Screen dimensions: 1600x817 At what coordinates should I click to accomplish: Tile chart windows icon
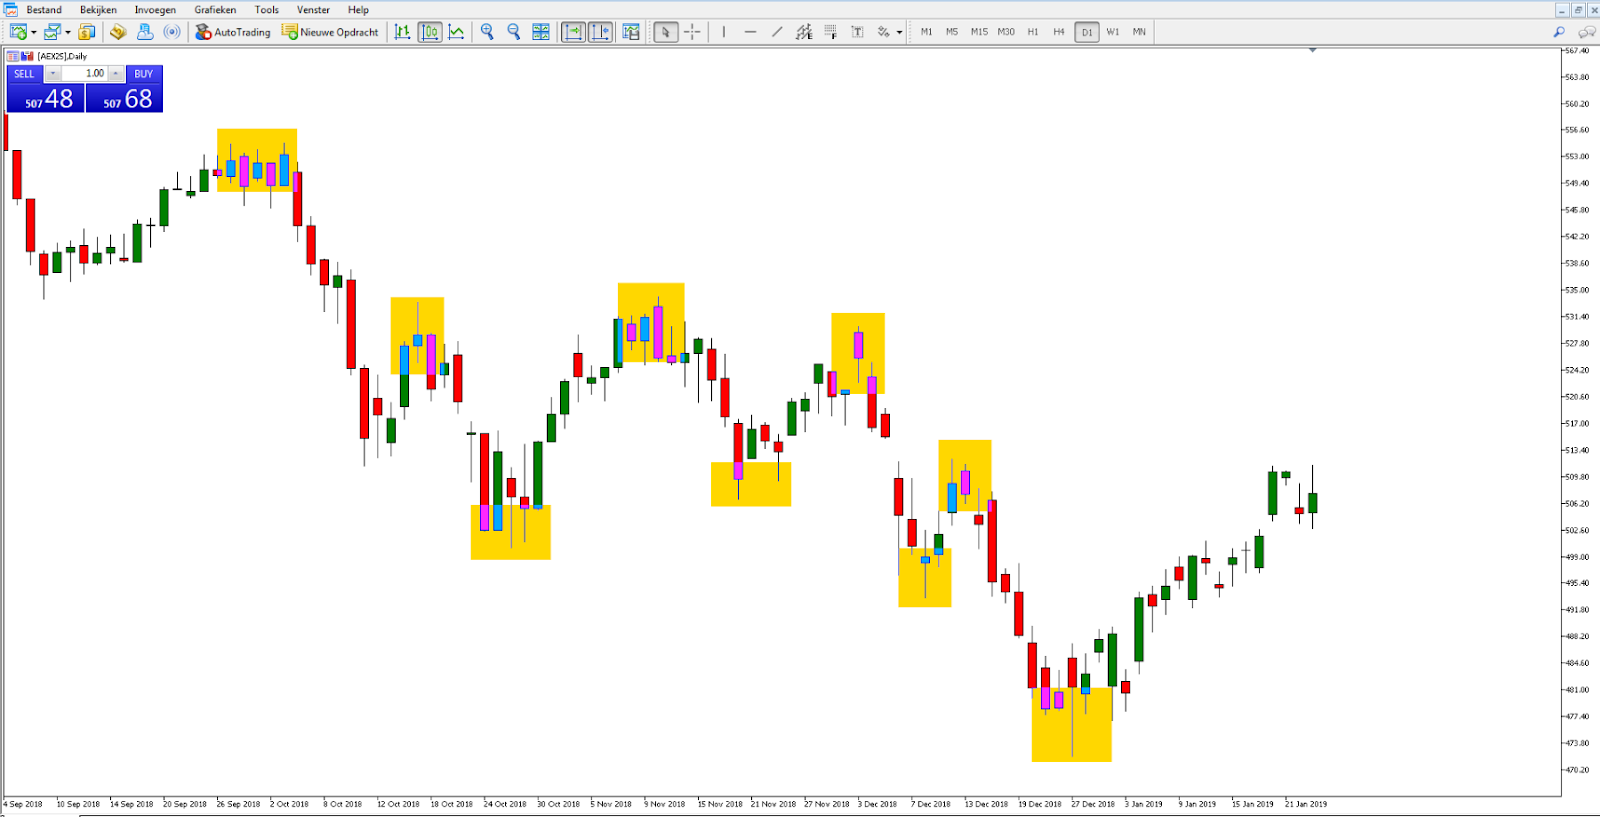[x=541, y=32]
